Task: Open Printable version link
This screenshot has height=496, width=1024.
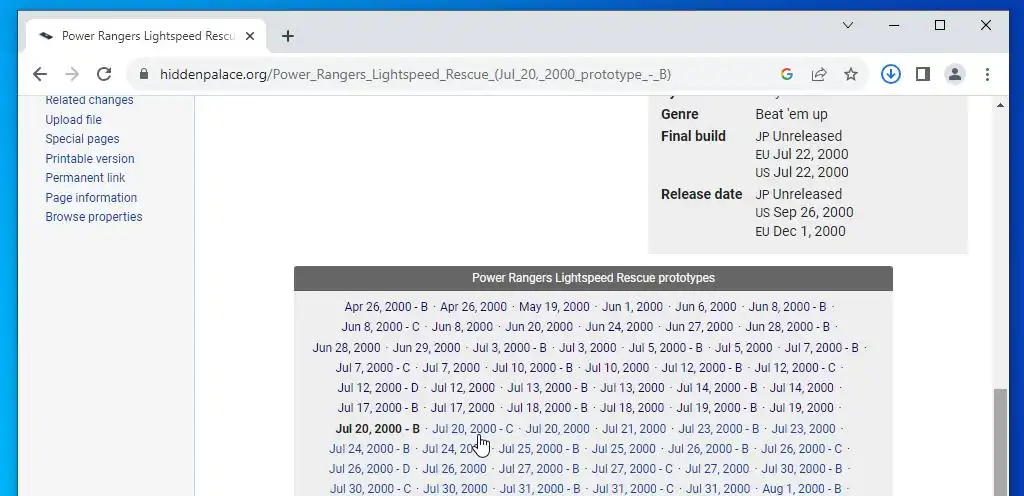Action: pyautogui.click(x=89, y=159)
